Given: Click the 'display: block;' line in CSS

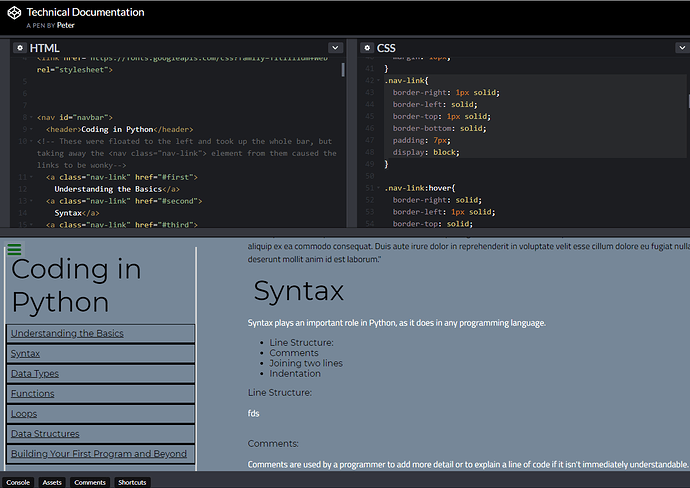Looking at the screenshot, I should (426, 152).
